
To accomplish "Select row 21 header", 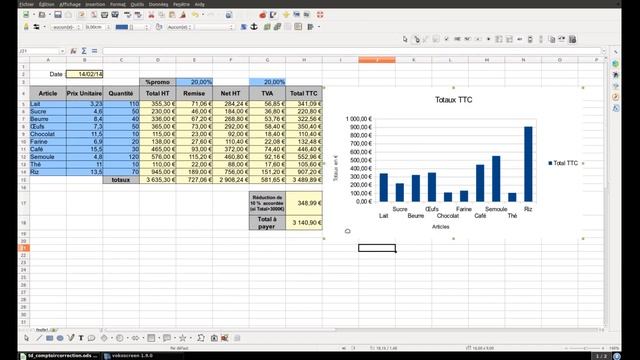I will [x=24, y=248].
